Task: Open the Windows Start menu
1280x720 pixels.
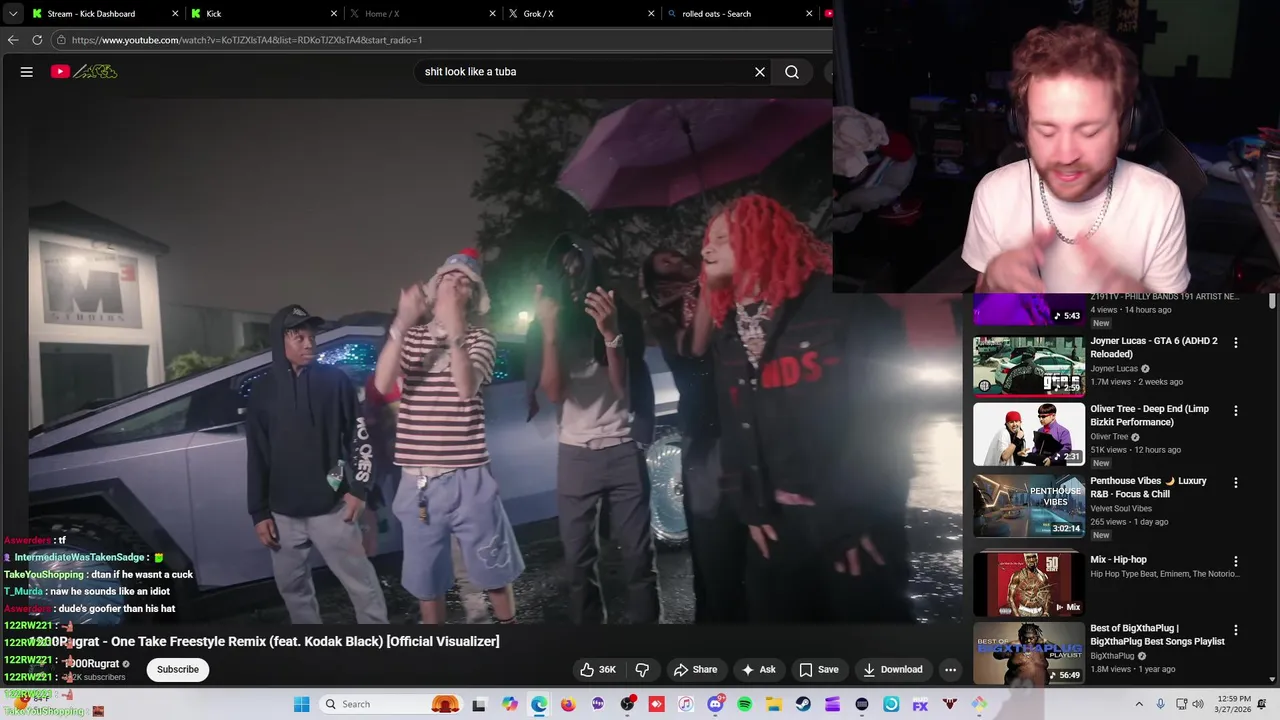Action: tap(302, 704)
